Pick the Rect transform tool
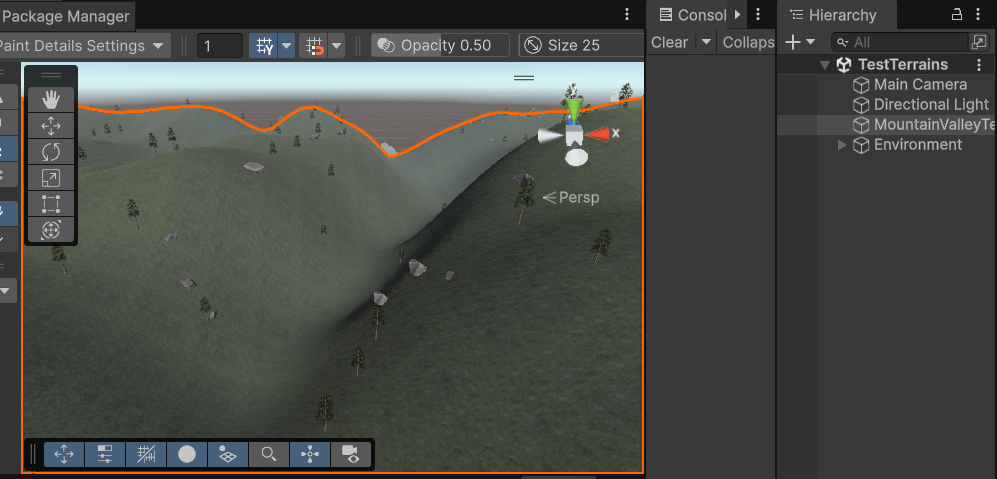The height and width of the screenshot is (479, 997). pyautogui.click(x=51, y=204)
